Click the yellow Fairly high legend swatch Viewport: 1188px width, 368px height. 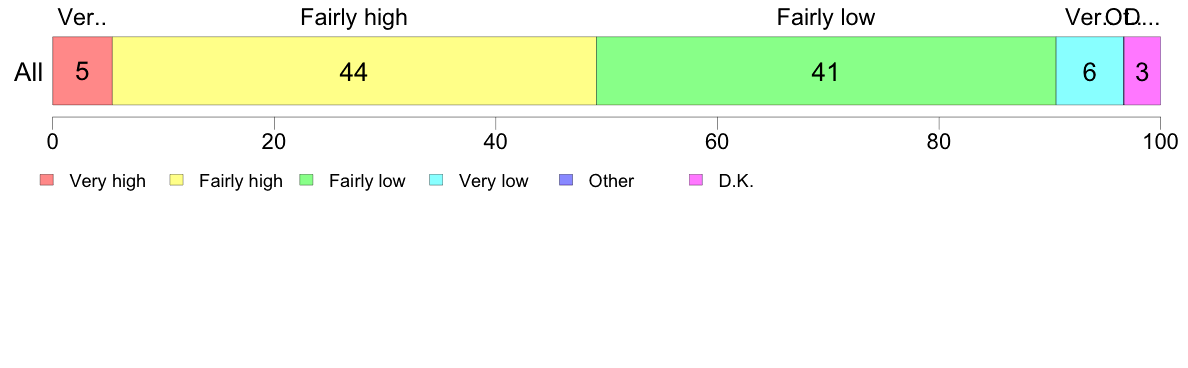[x=177, y=180]
